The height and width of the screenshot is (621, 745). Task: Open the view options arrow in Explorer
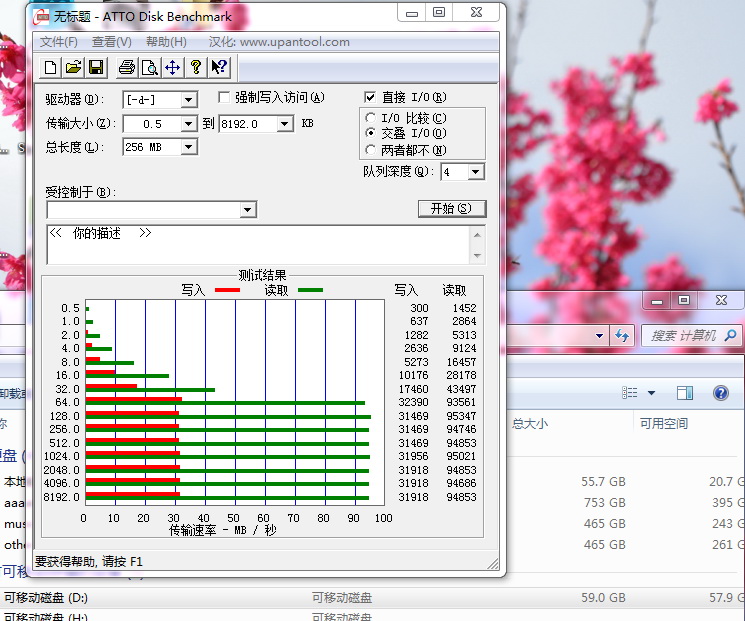coord(651,393)
